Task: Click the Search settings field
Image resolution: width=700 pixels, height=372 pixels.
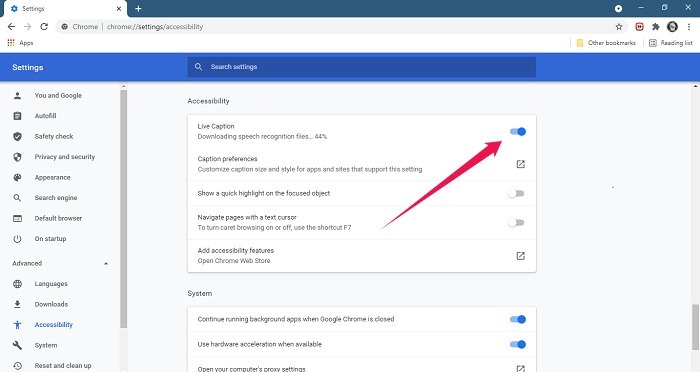Action: [x=362, y=67]
